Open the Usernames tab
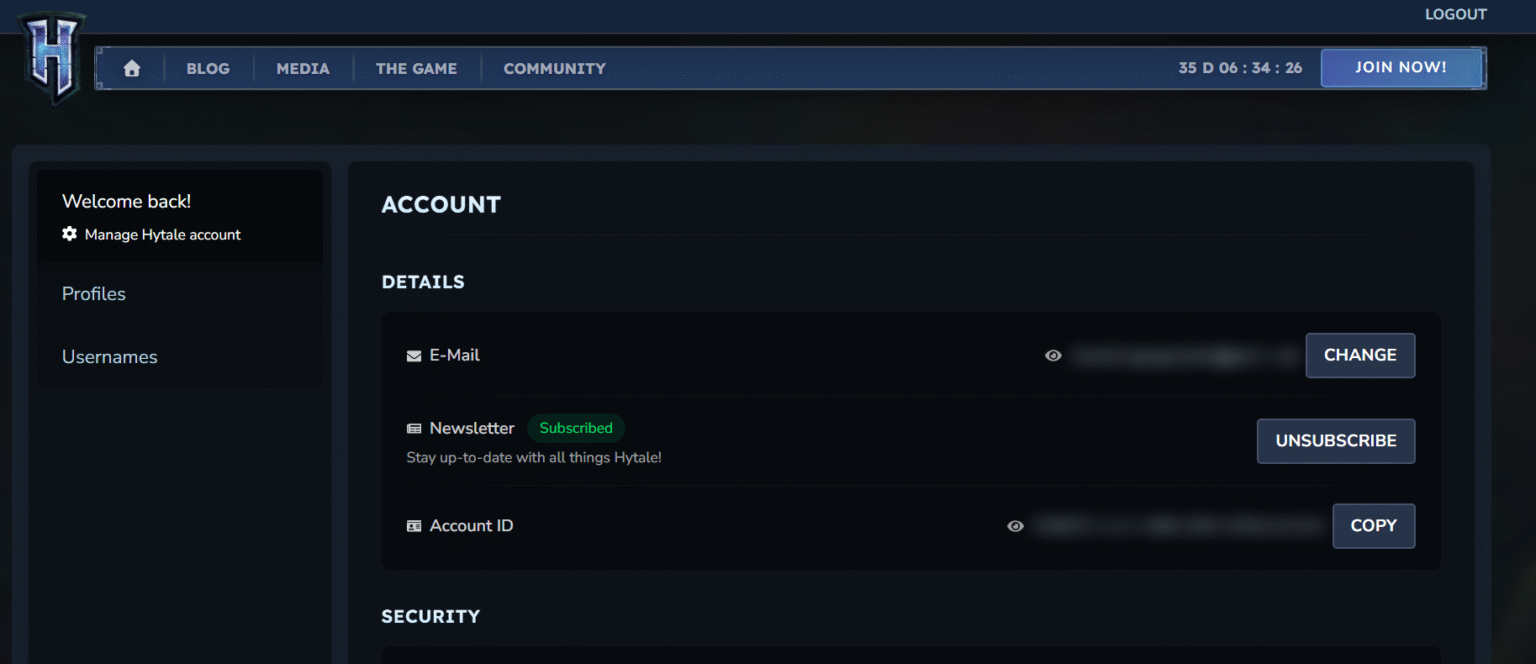 pos(110,356)
